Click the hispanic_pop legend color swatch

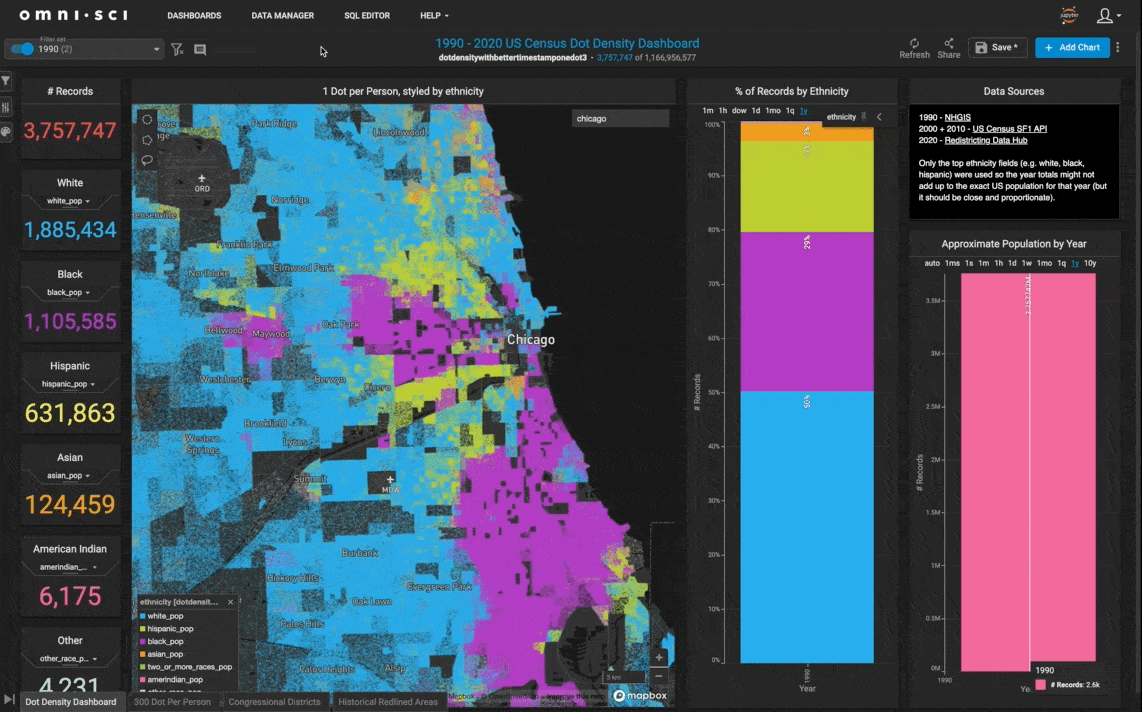[x=143, y=629]
